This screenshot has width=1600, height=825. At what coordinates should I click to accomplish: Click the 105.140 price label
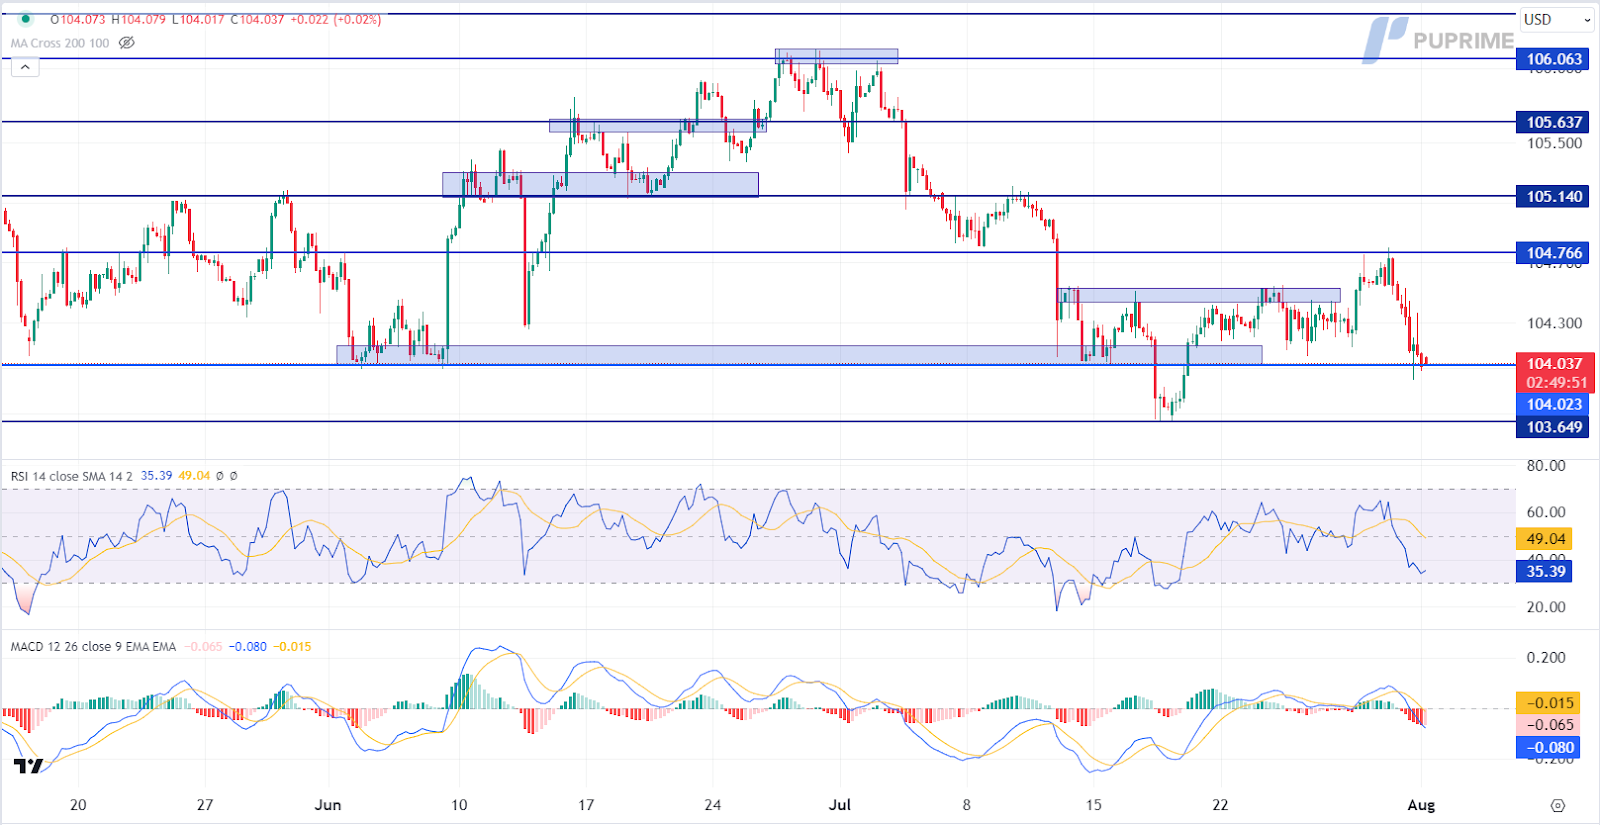(1554, 196)
